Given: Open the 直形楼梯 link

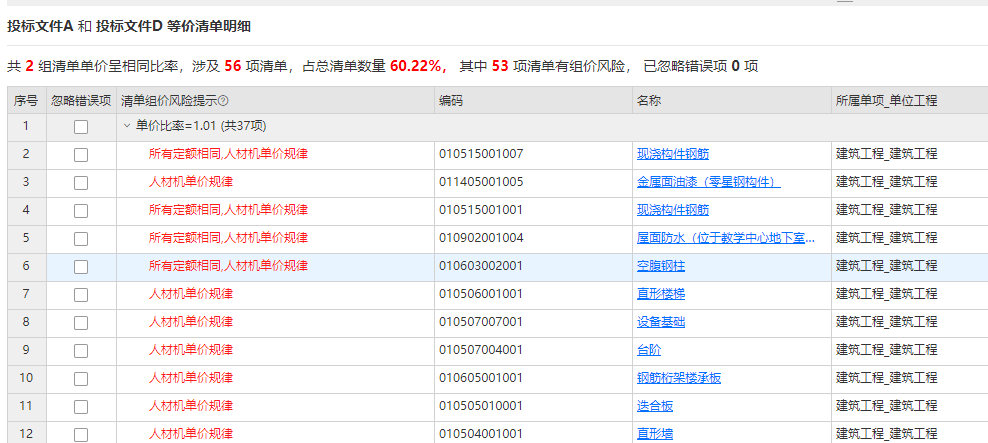Looking at the screenshot, I should click(661, 294).
